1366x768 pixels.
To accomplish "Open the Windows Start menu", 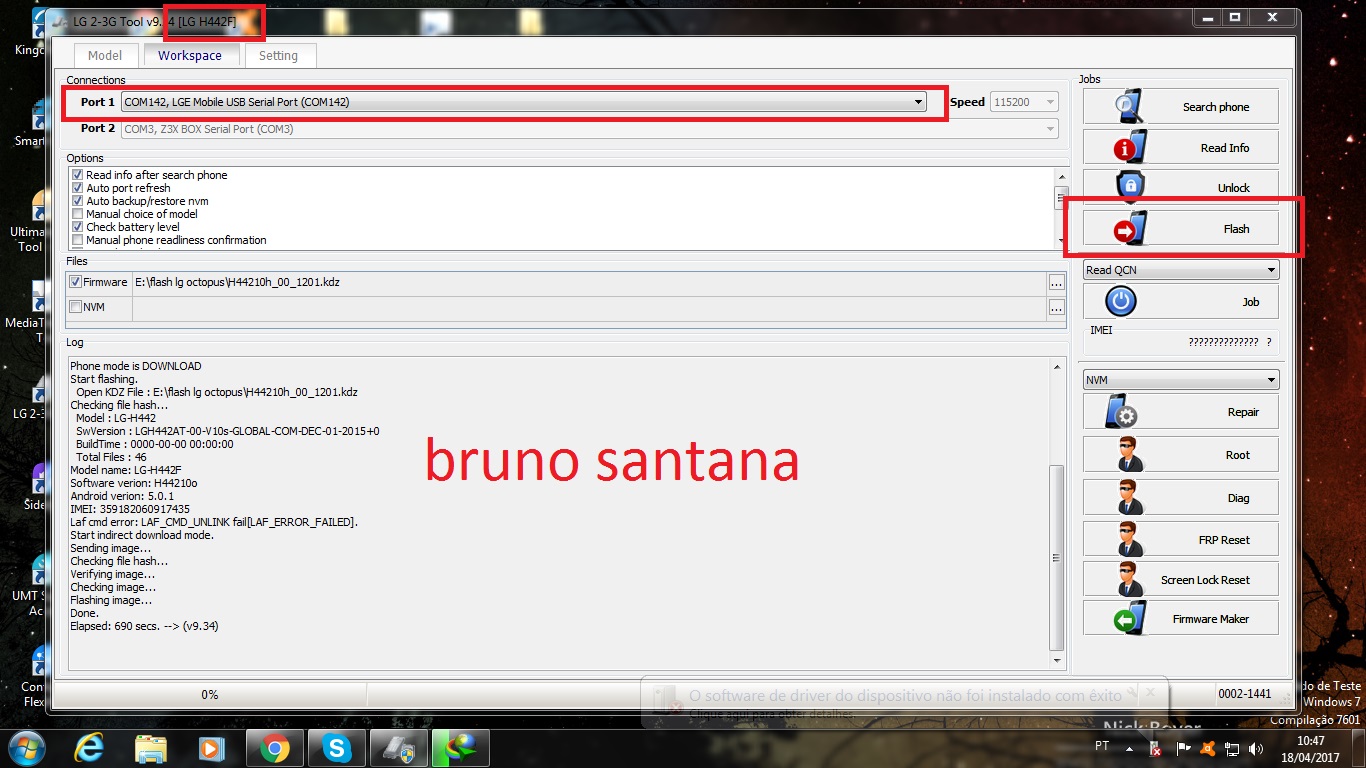I will click(x=26, y=747).
